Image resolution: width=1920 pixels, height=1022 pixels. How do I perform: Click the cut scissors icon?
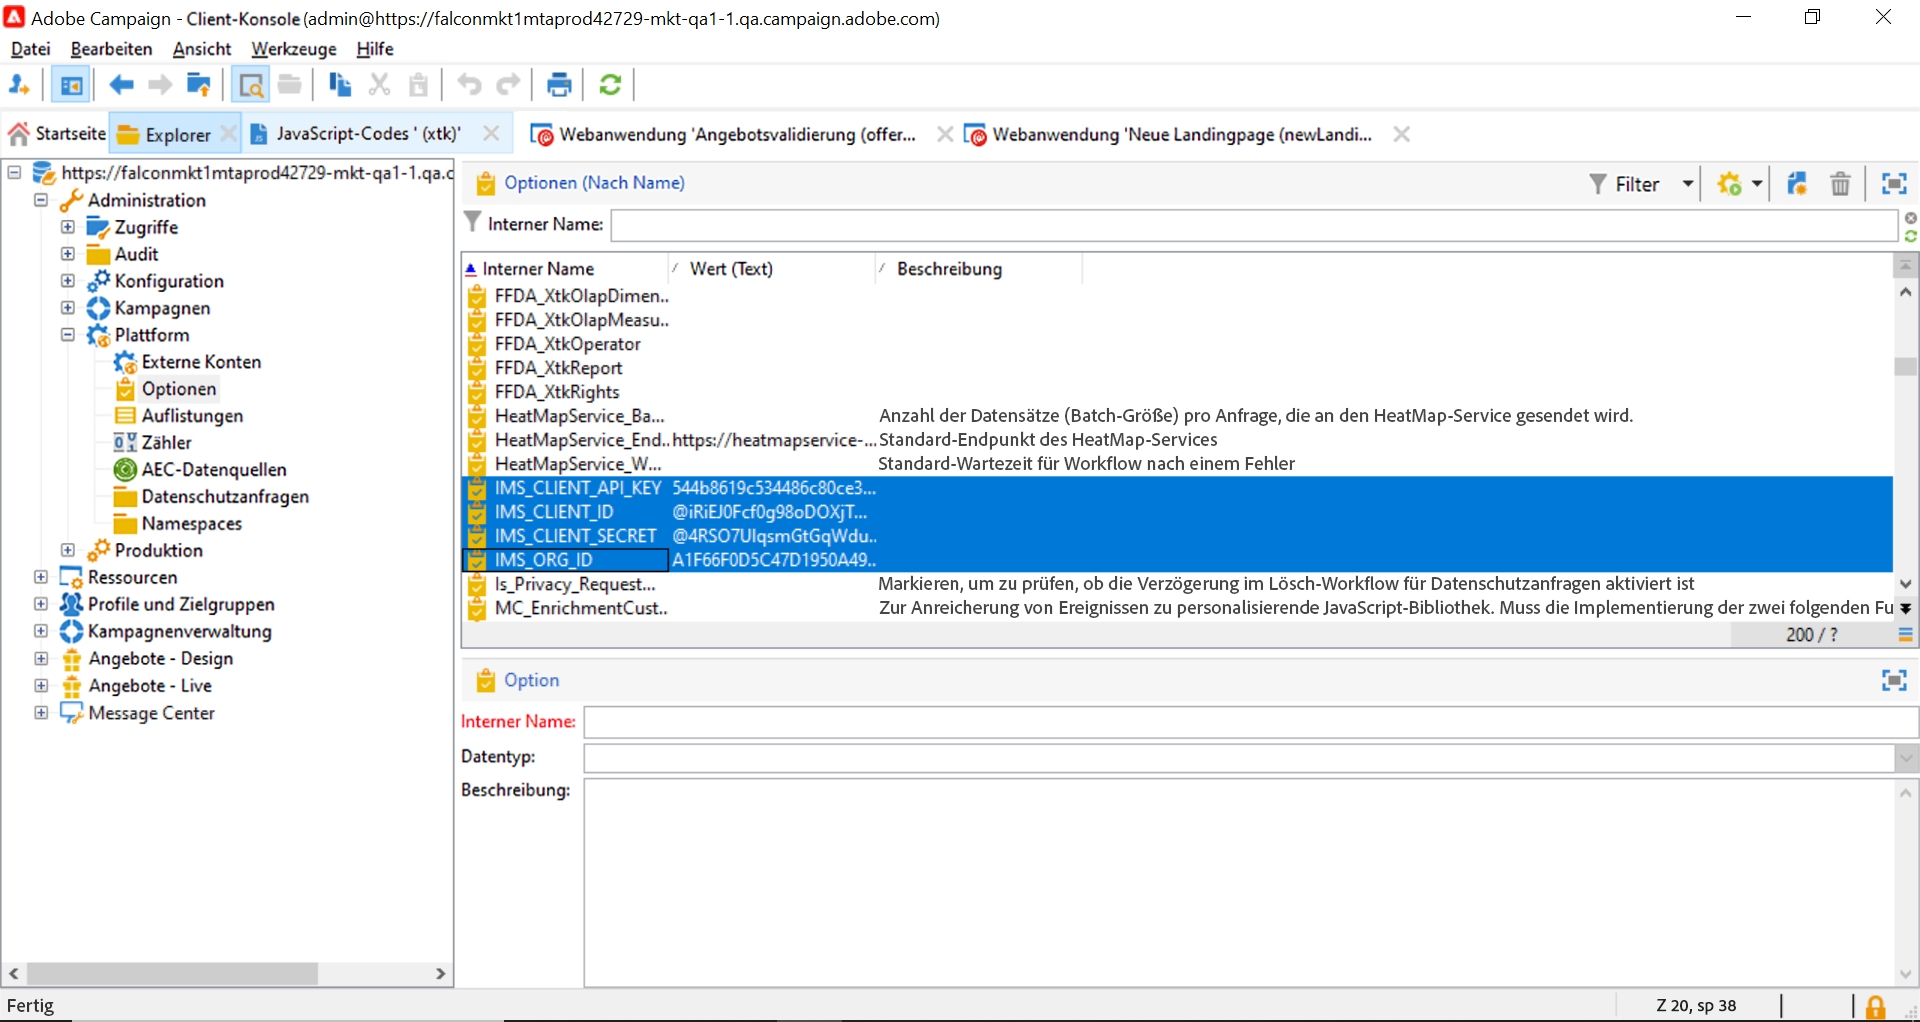pyautogui.click(x=379, y=85)
